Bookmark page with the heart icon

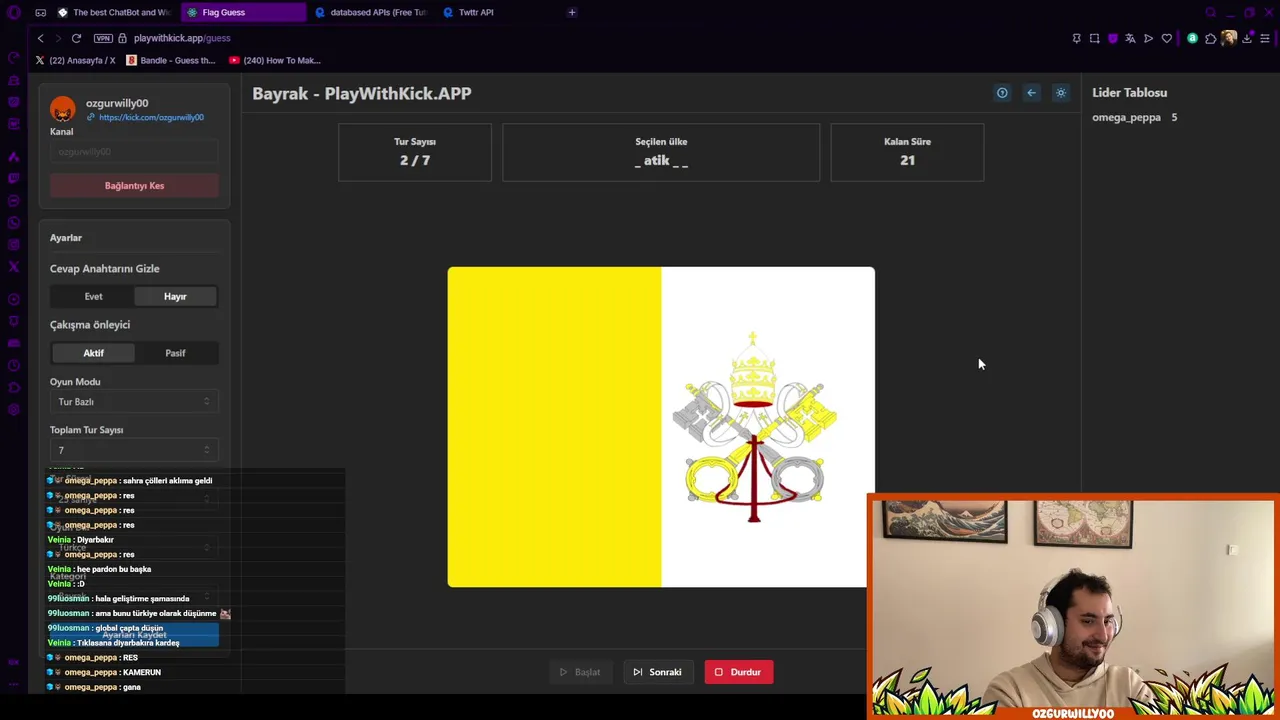click(x=1166, y=38)
